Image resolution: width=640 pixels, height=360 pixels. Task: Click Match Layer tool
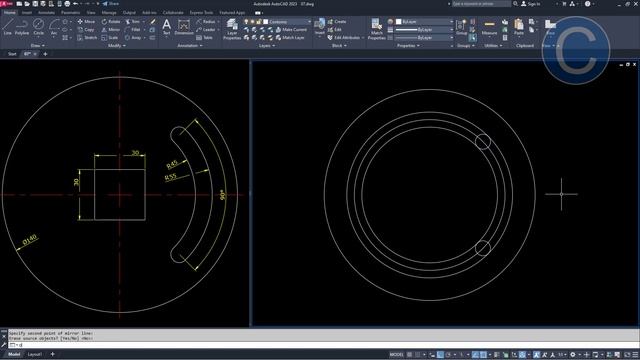(290, 38)
